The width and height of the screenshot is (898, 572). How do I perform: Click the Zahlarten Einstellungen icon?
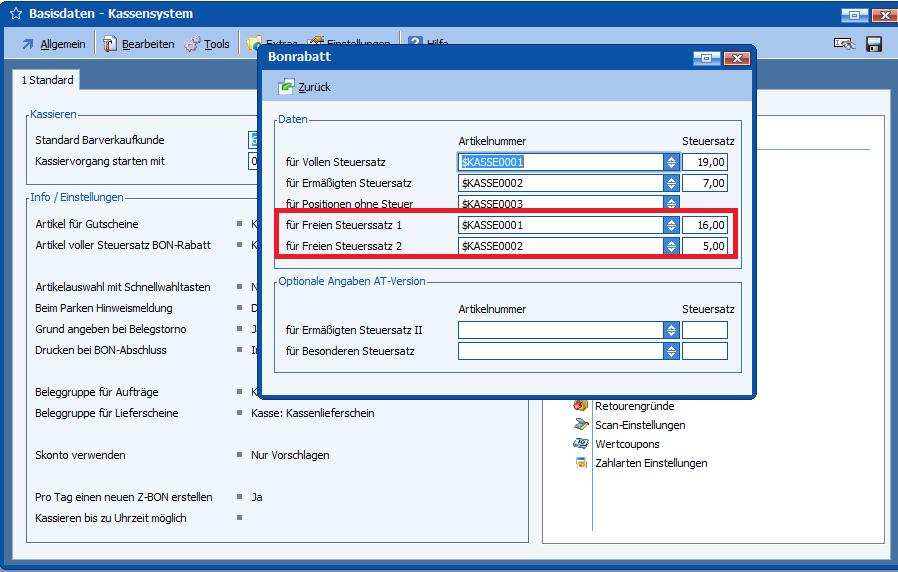point(580,463)
